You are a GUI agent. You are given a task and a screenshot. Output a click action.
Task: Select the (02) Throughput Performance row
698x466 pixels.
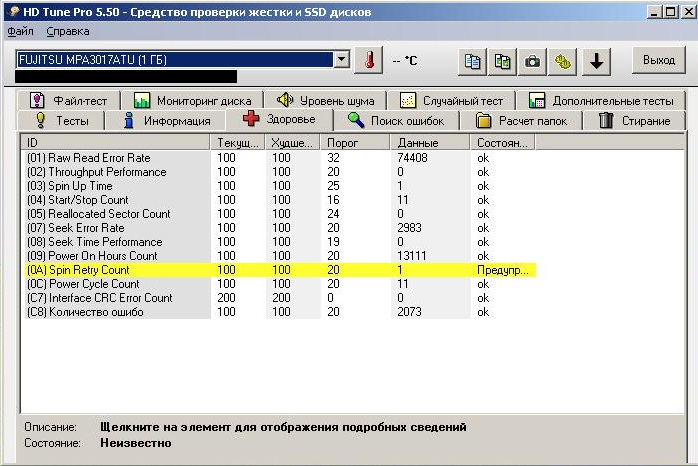[279, 172]
